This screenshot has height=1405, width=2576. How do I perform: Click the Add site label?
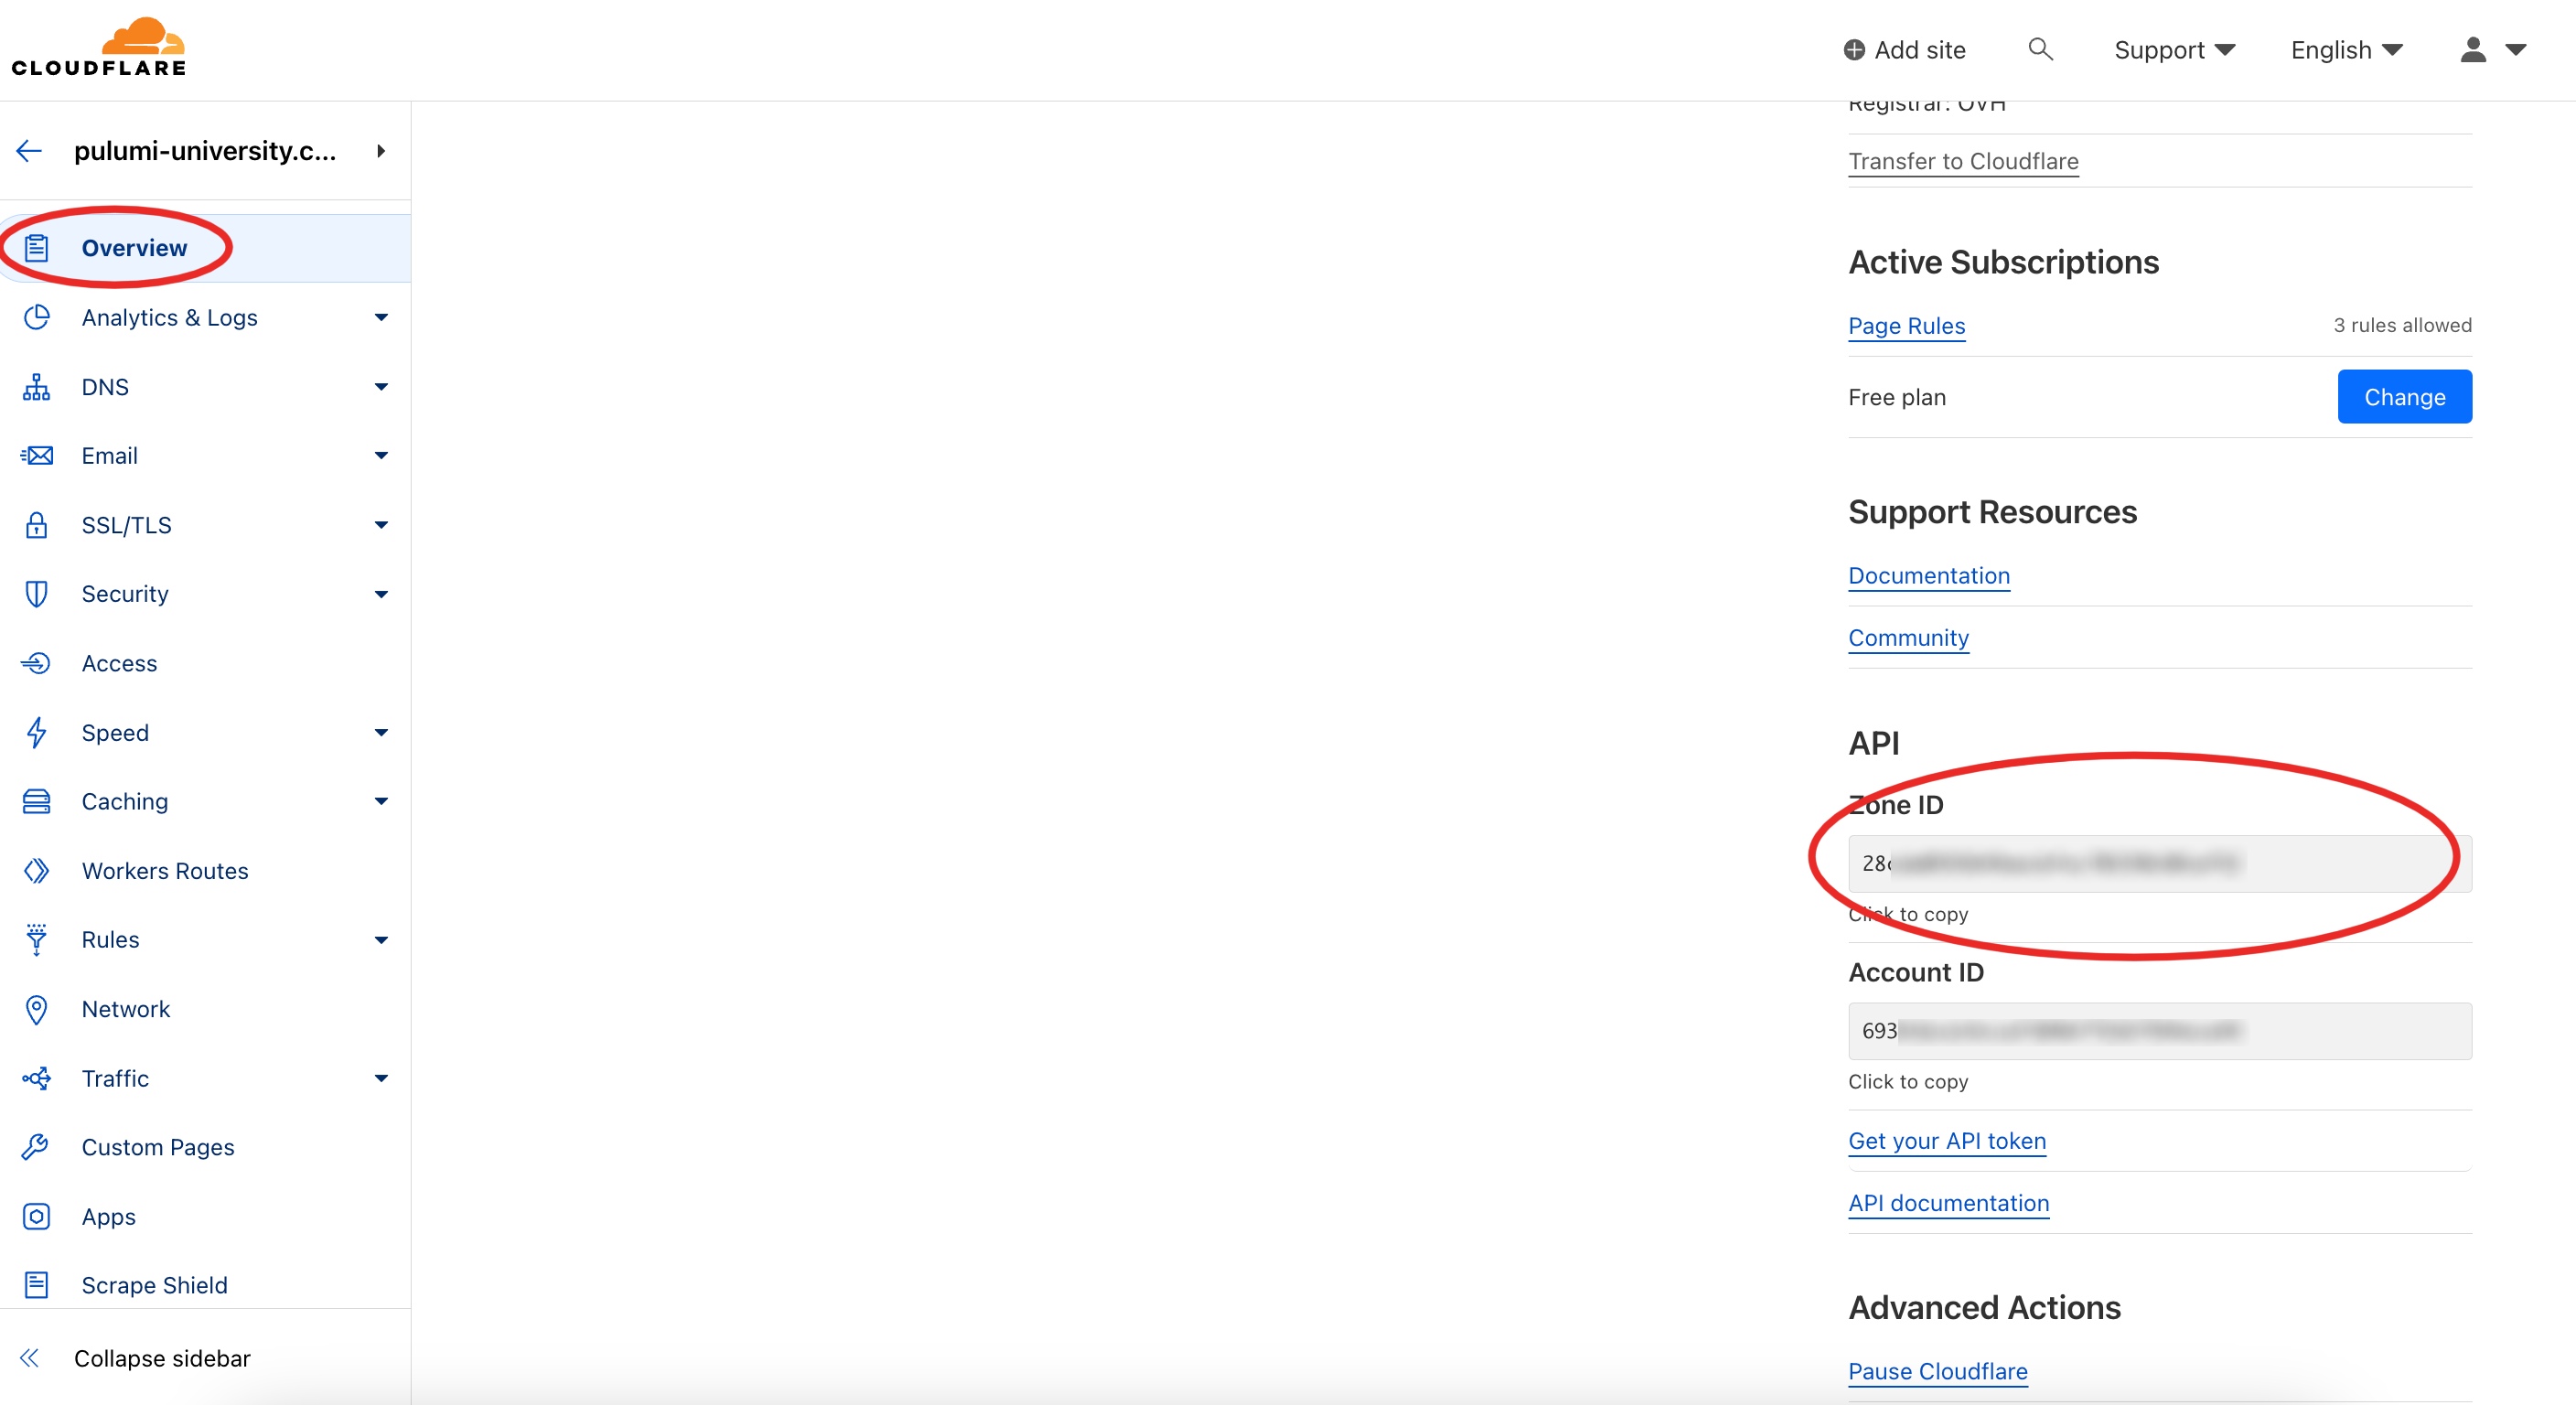pyautogui.click(x=1919, y=50)
